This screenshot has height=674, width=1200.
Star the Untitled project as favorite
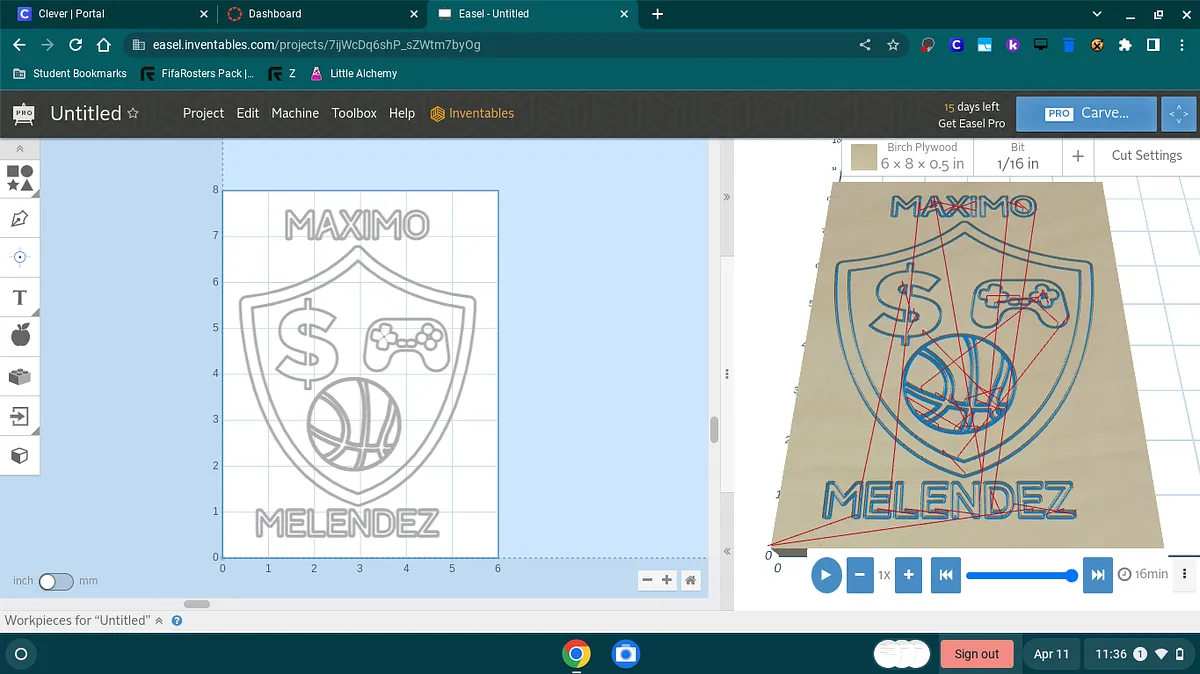coord(133,113)
